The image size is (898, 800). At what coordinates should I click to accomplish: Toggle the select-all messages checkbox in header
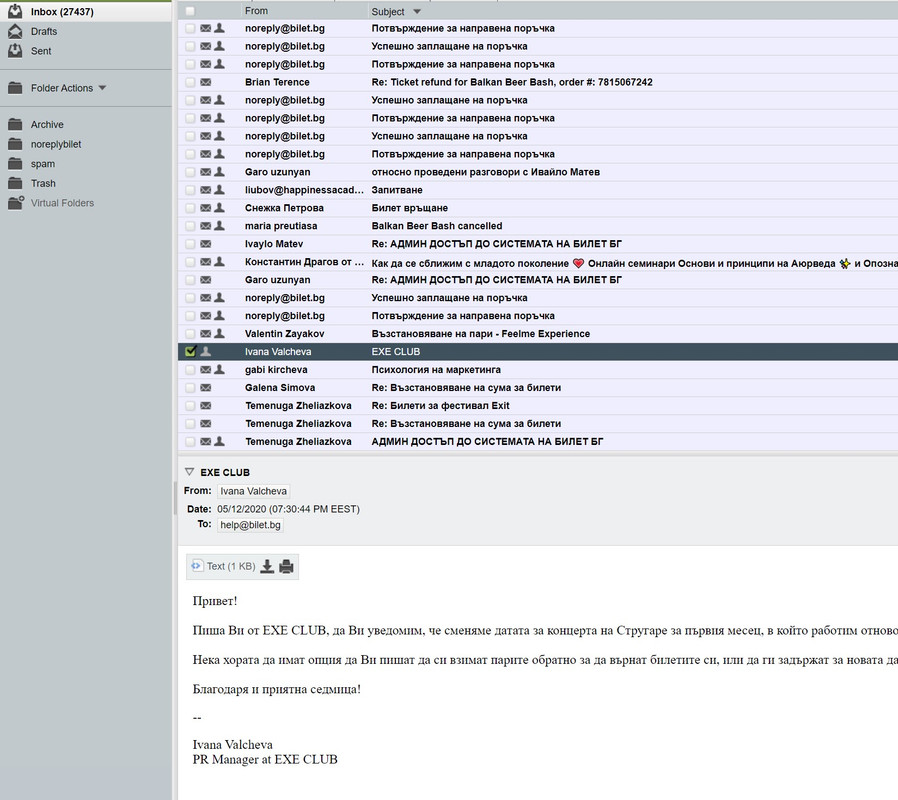(x=190, y=11)
